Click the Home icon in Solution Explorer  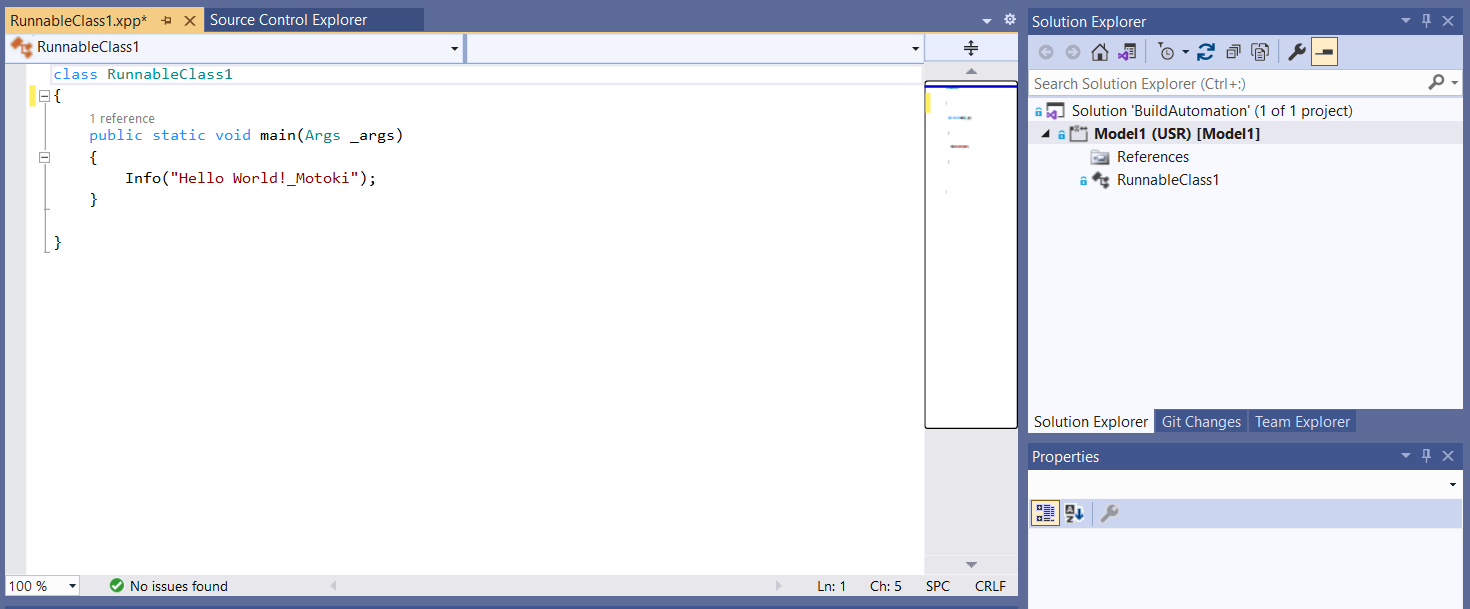(x=1099, y=52)
